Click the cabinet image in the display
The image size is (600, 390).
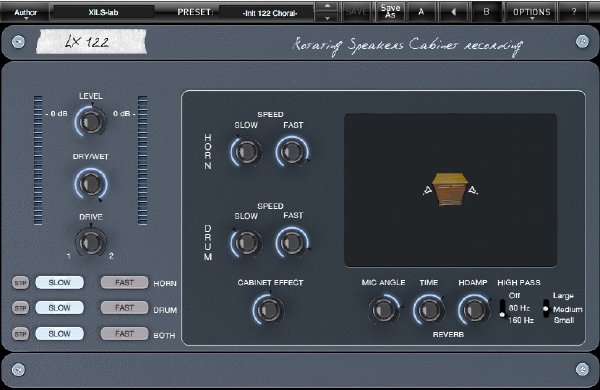pos(450,189)
